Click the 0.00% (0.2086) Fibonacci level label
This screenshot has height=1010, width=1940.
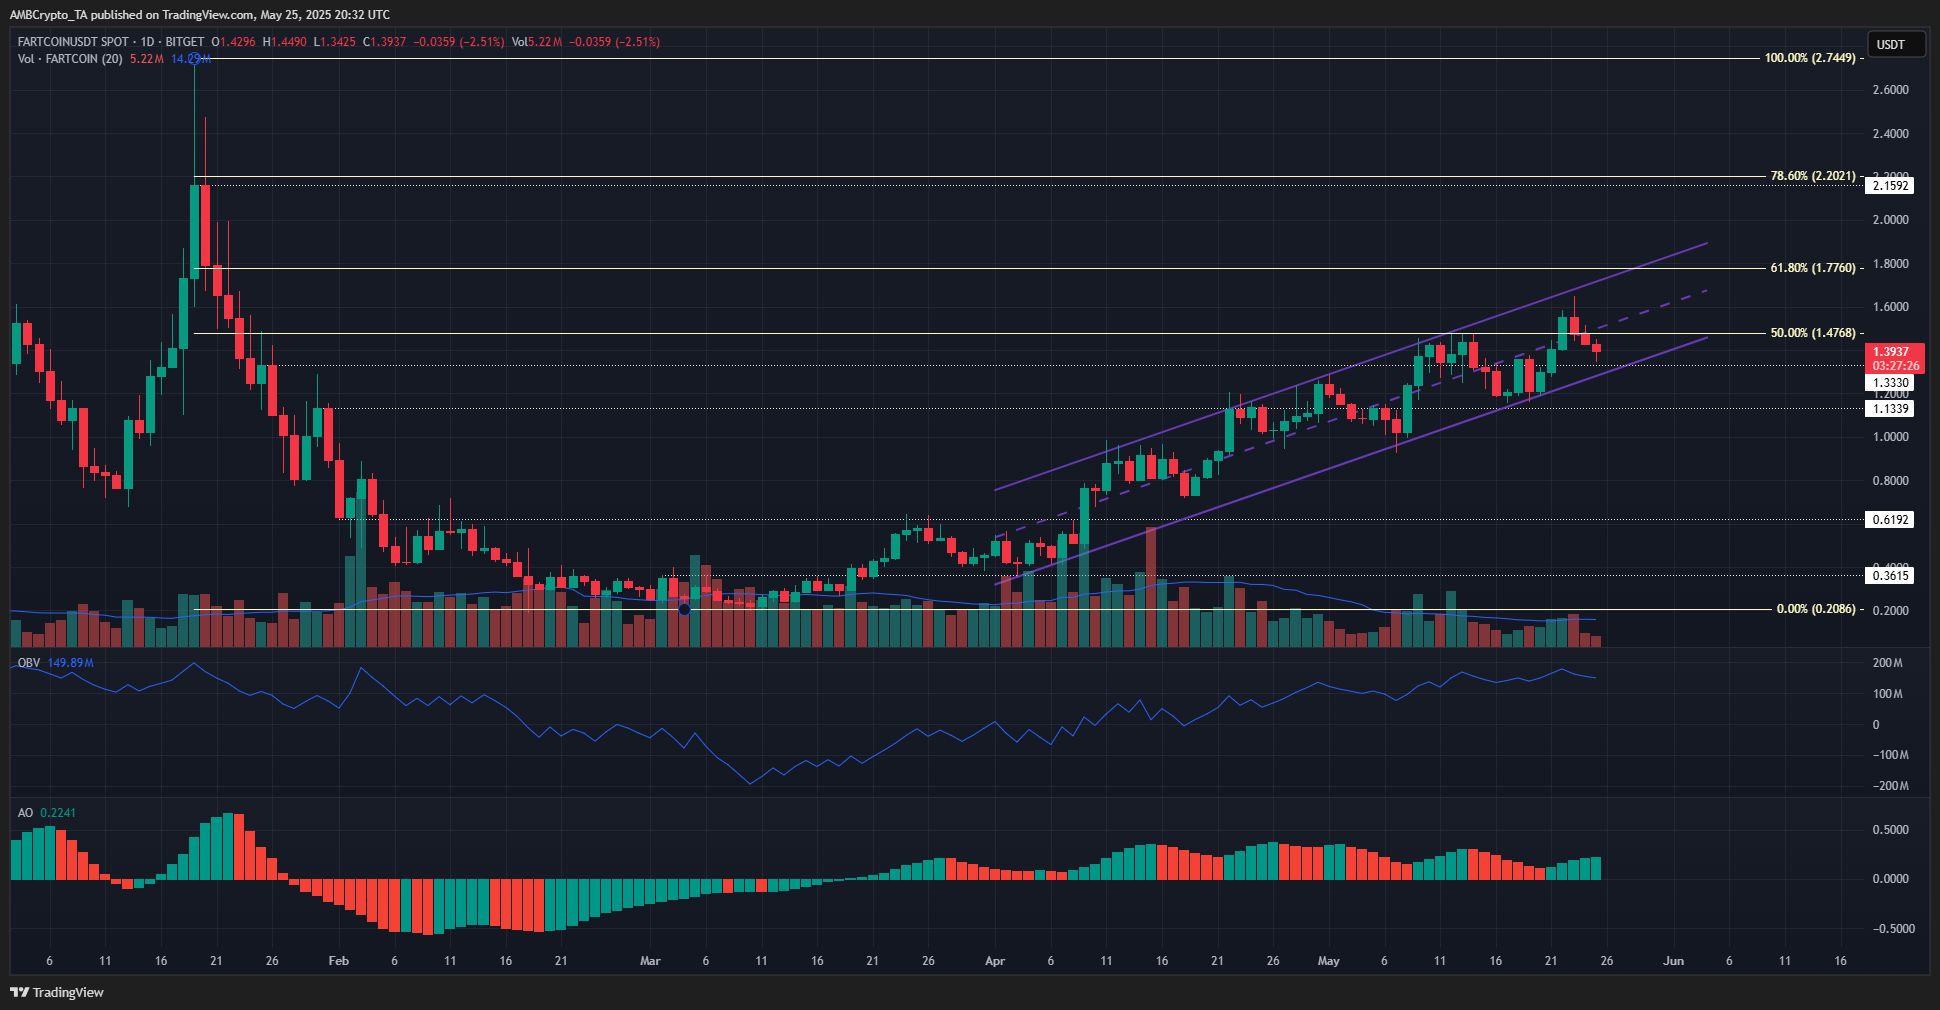coord(1815,609)
